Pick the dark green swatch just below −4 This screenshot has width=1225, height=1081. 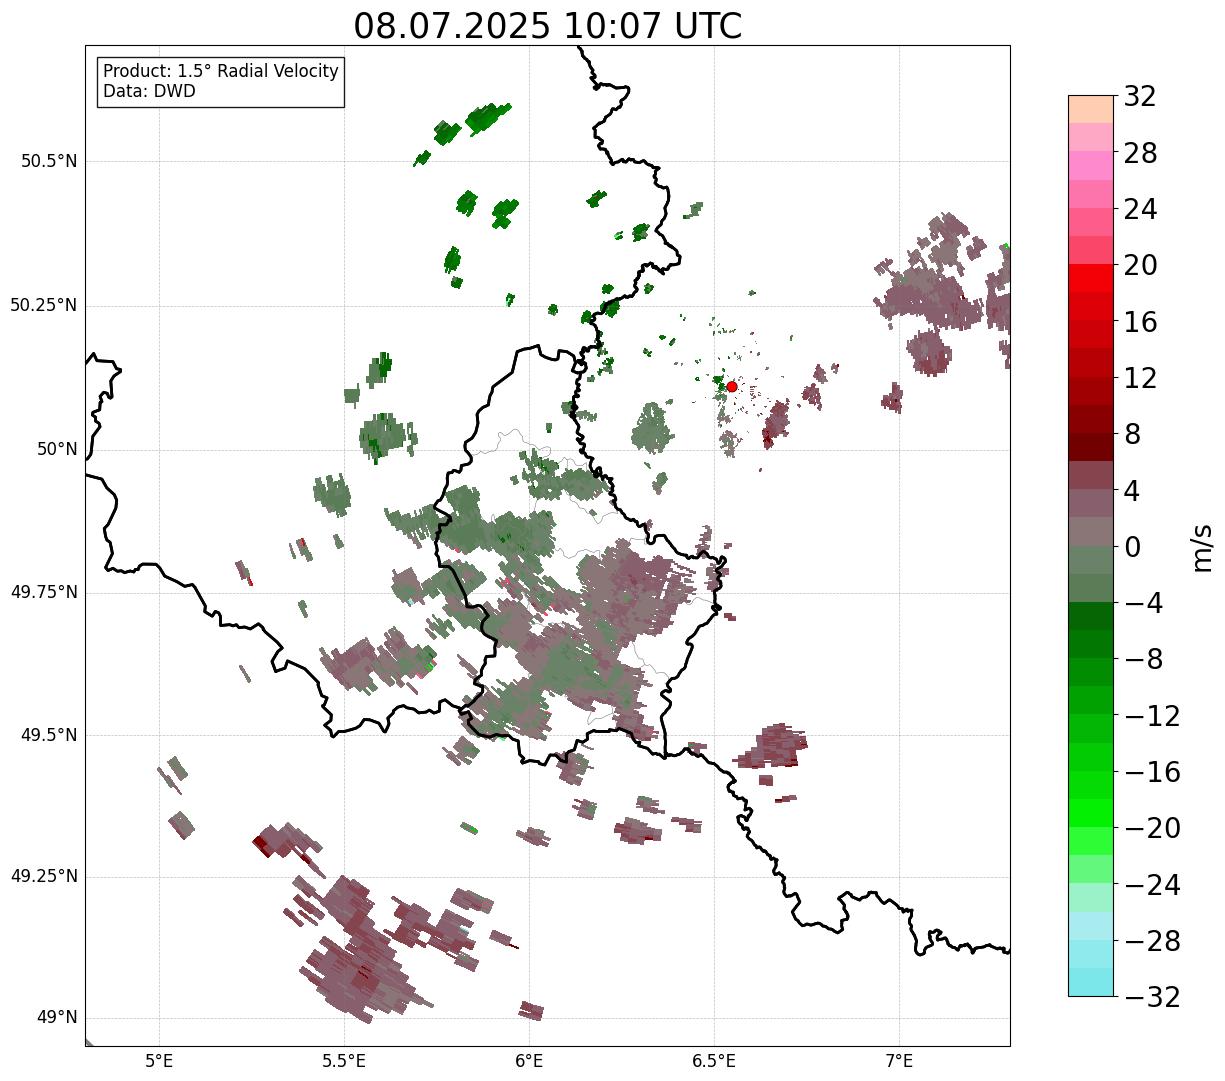click(1090, 616)
